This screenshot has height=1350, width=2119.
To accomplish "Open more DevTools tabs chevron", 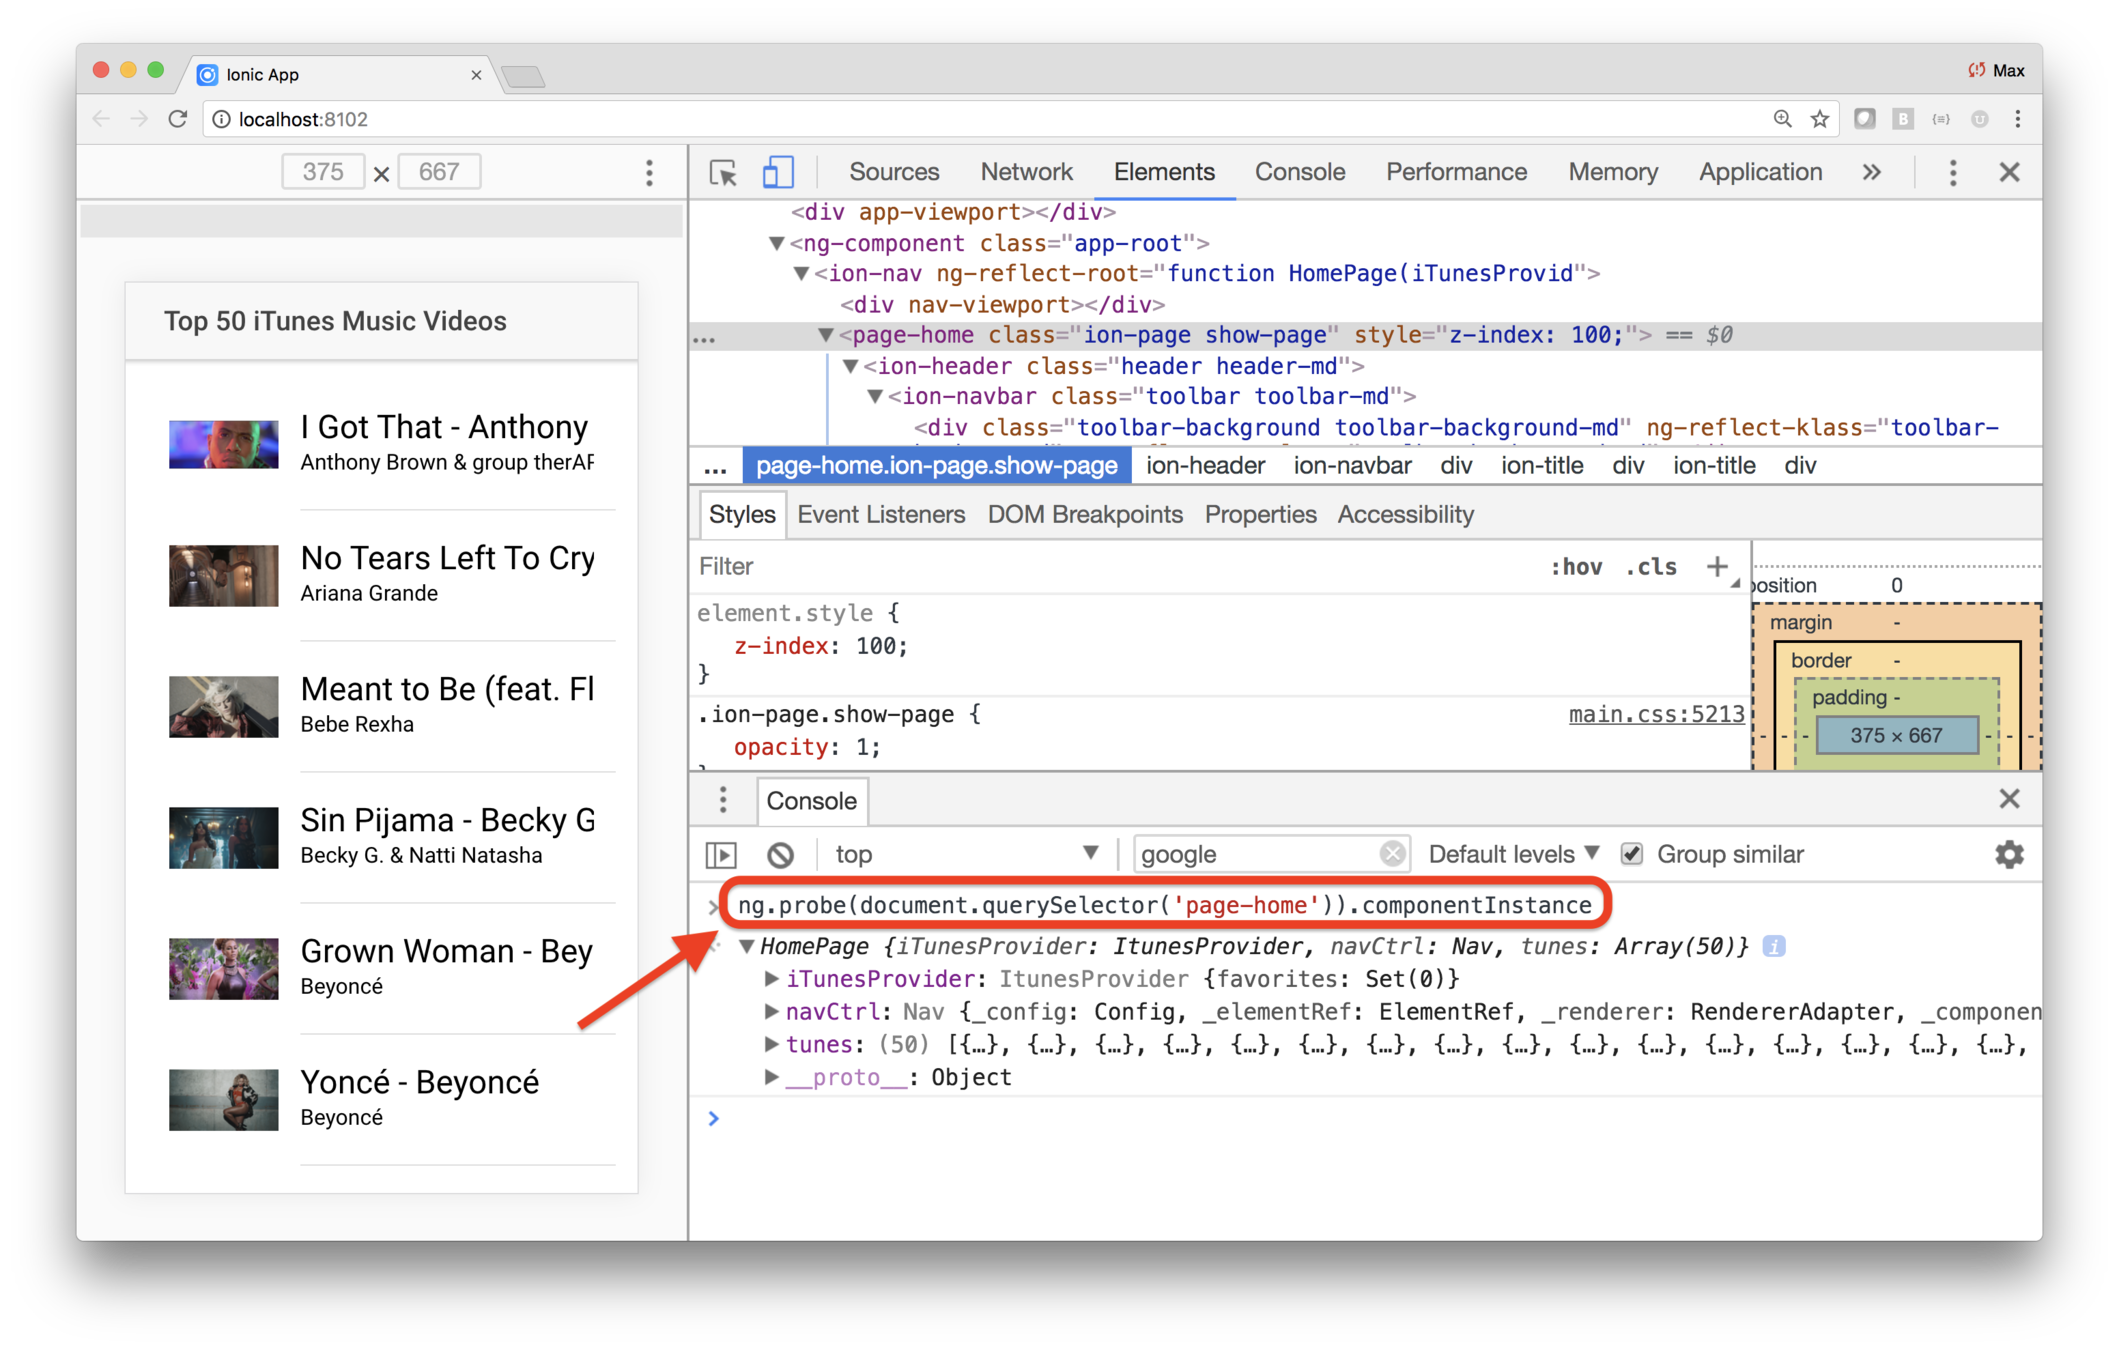I will pyautogui.click(x=1871, y=173).
